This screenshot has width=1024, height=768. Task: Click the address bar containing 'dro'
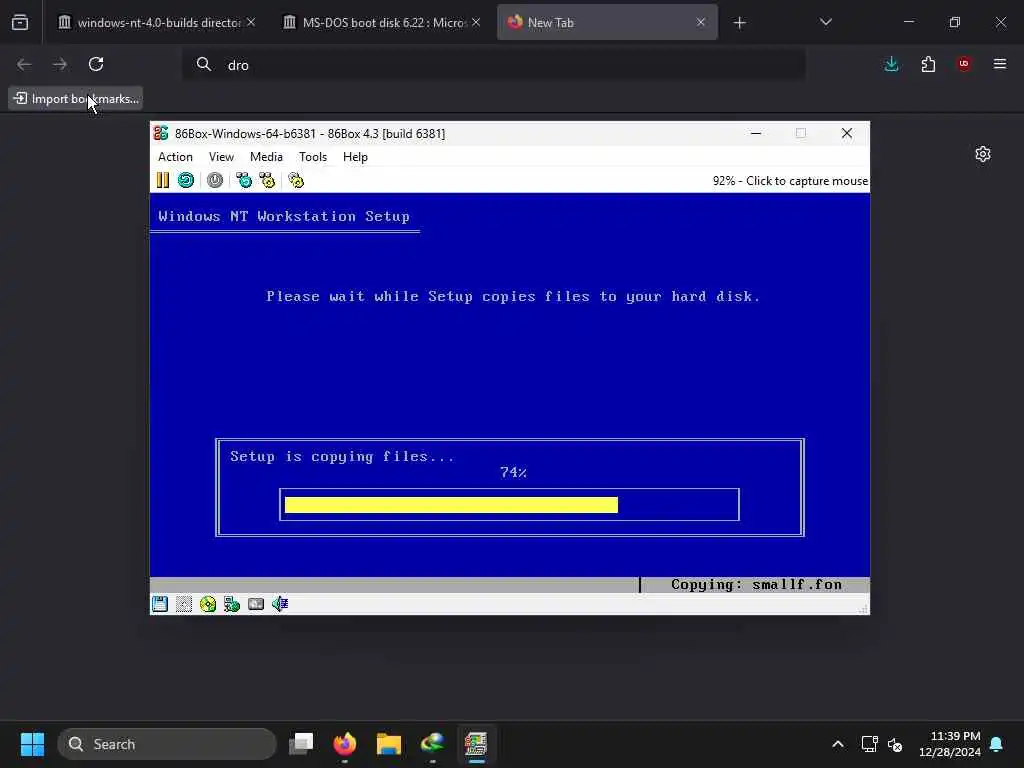point(494,65)
